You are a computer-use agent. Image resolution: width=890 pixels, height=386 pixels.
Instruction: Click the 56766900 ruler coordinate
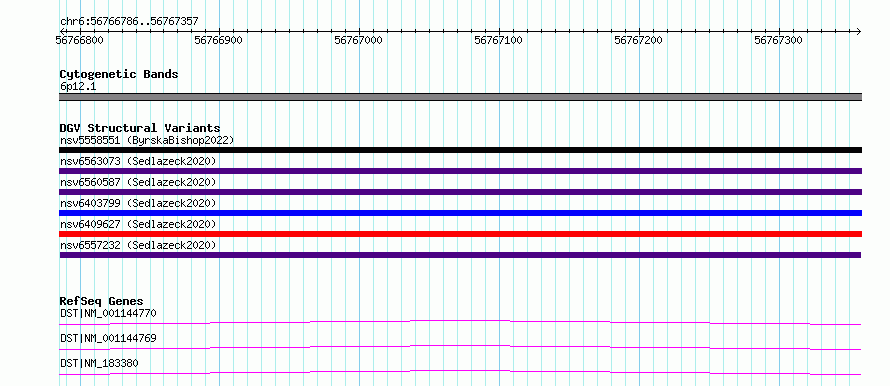[x=219, y=40]
